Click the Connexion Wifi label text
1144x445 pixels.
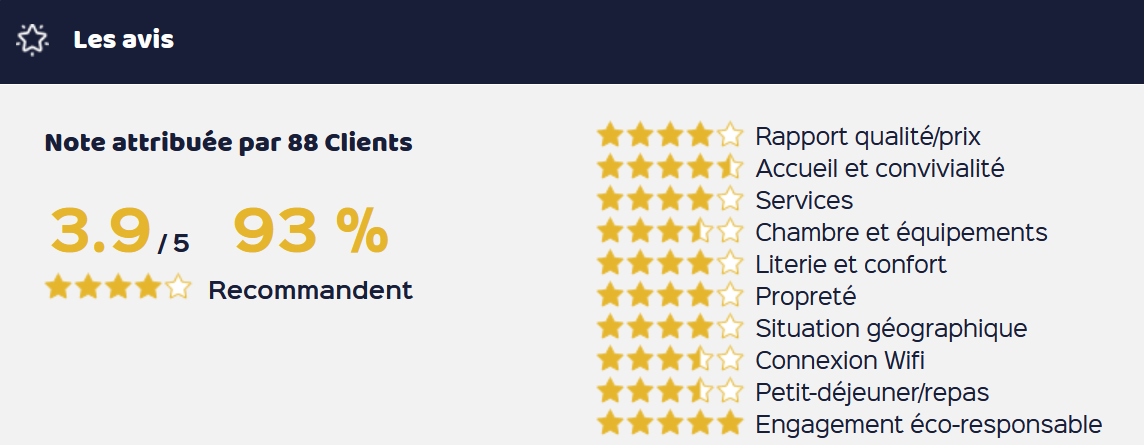pos(840,360)
